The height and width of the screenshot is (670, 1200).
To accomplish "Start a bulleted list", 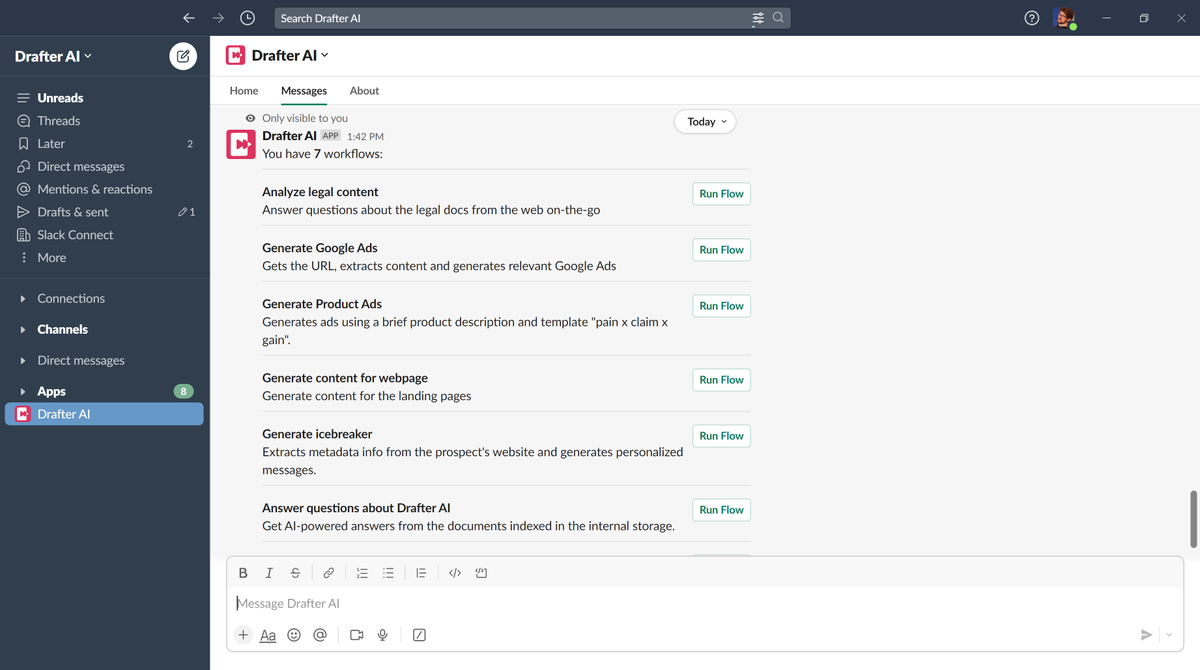I will [x=388, y=573].
